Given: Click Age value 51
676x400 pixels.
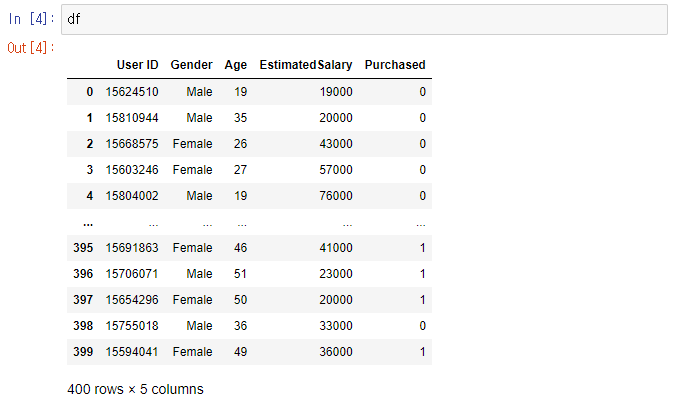Looking at the screenshot, I should pos(240,274).
